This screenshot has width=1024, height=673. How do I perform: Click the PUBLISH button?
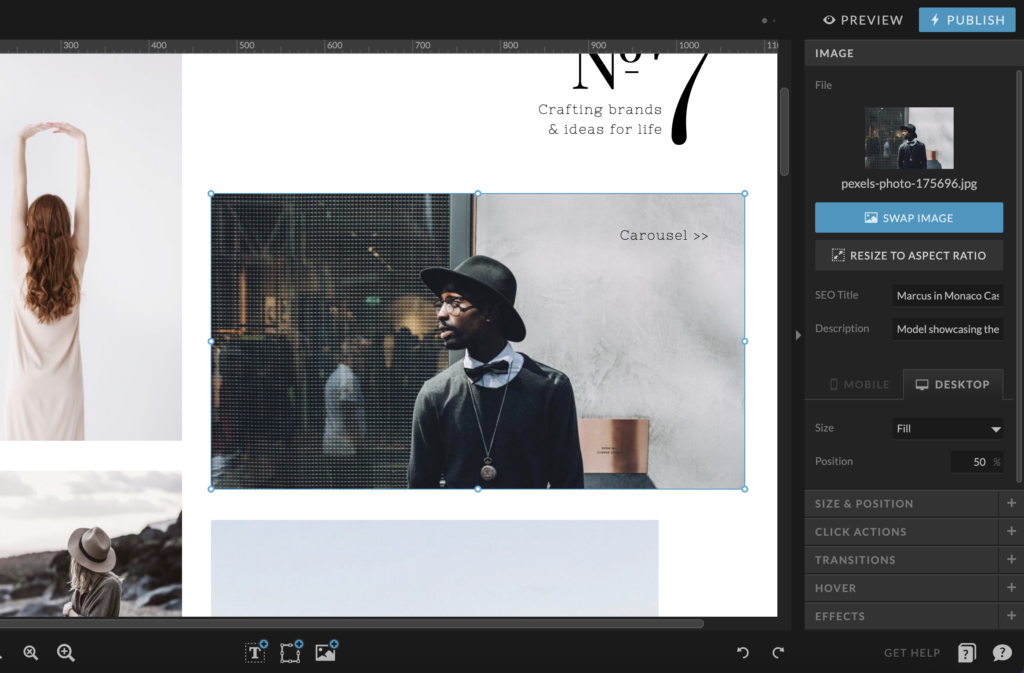click(x=966, y=19)
